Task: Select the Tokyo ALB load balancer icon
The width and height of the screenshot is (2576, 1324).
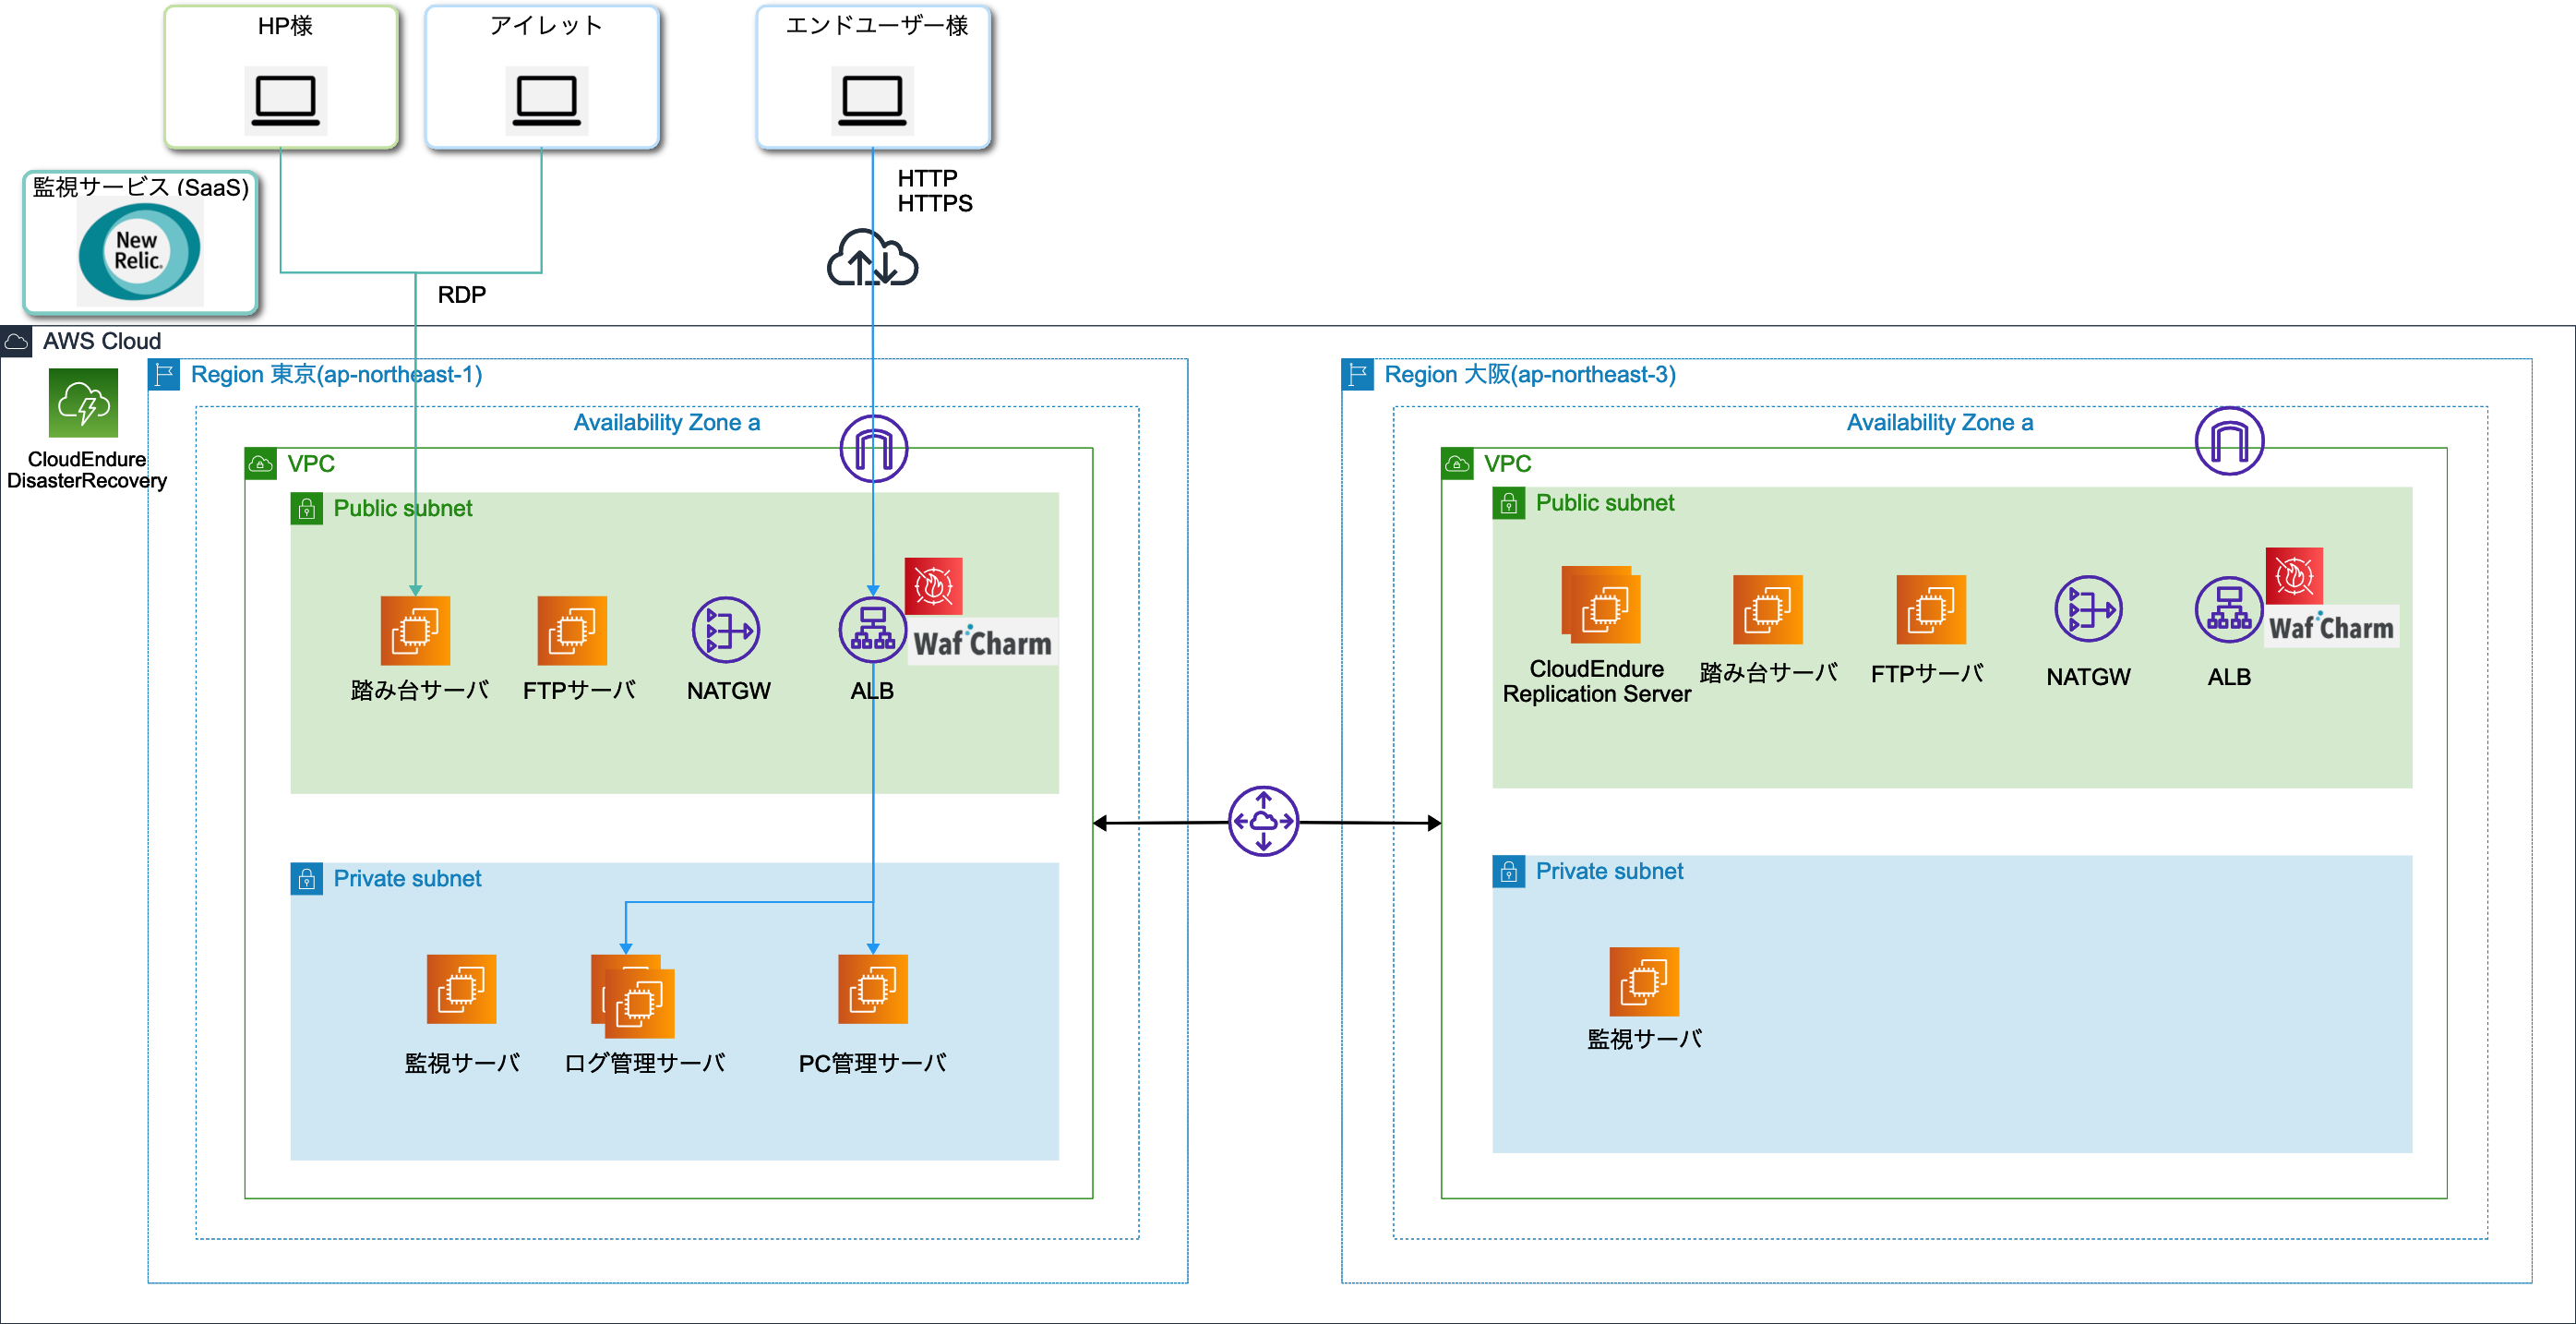Action: point(872,631)
